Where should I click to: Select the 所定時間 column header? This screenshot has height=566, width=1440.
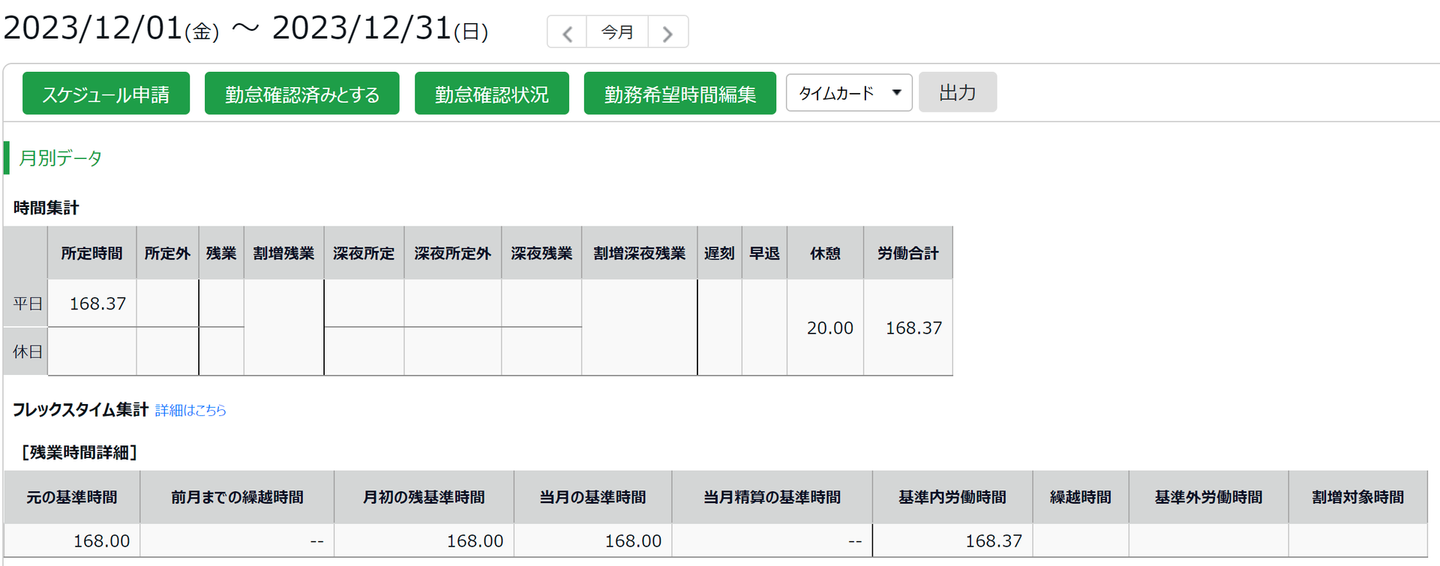tap(92, 254)
